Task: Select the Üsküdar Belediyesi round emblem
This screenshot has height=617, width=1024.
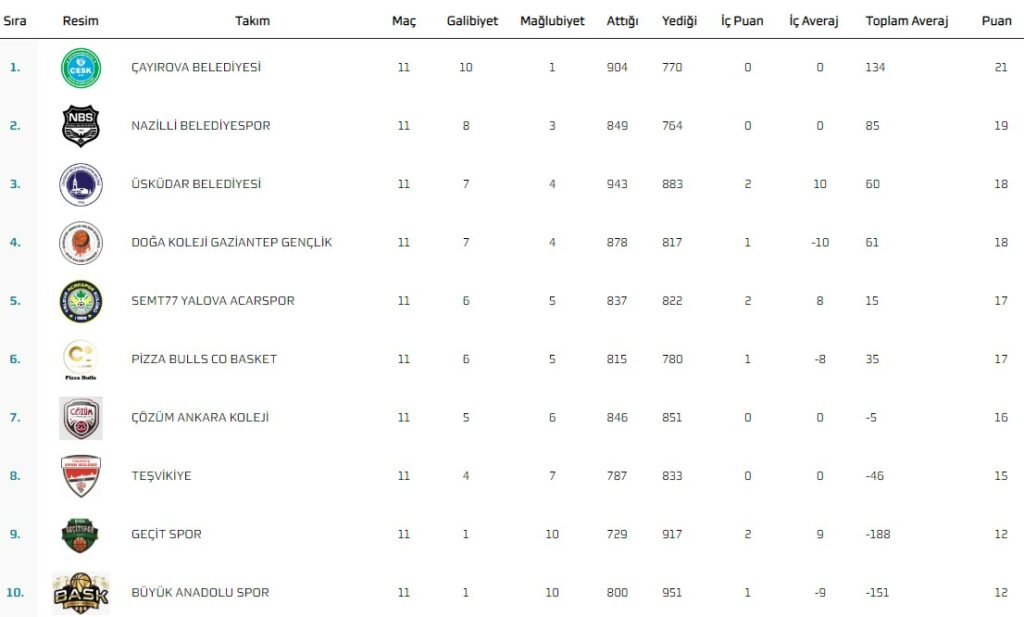Action: pyautogui.click(x=81, y=184)
